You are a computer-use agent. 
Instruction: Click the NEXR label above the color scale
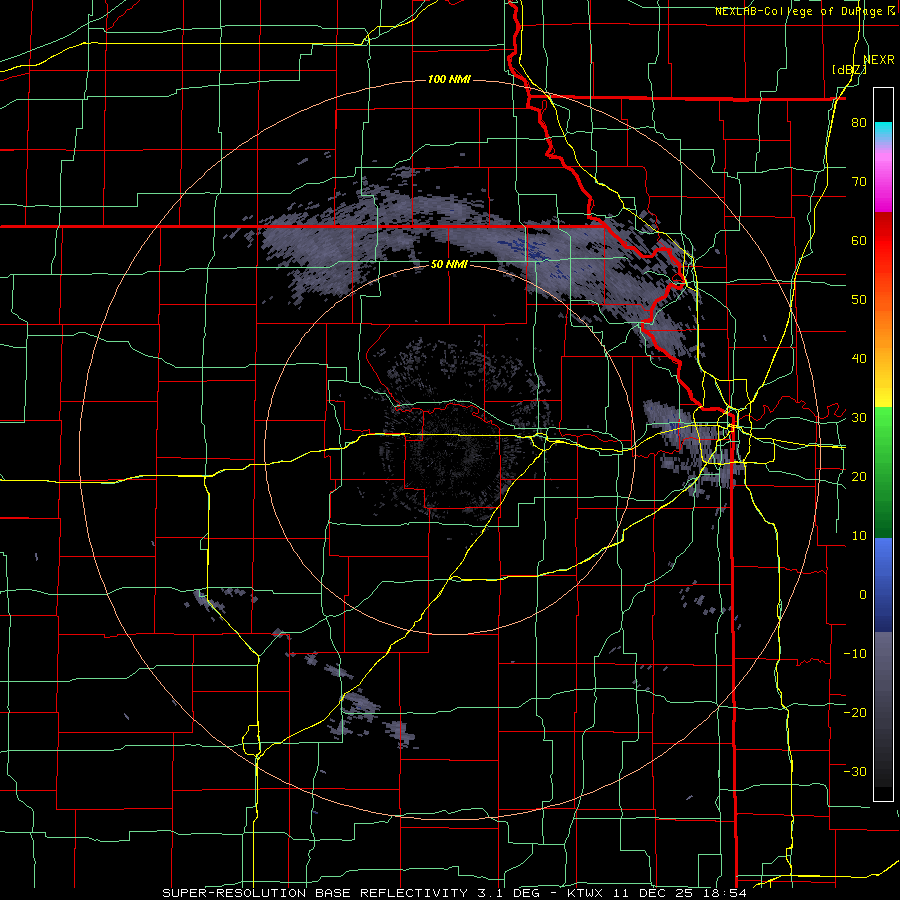pos(879,60)
